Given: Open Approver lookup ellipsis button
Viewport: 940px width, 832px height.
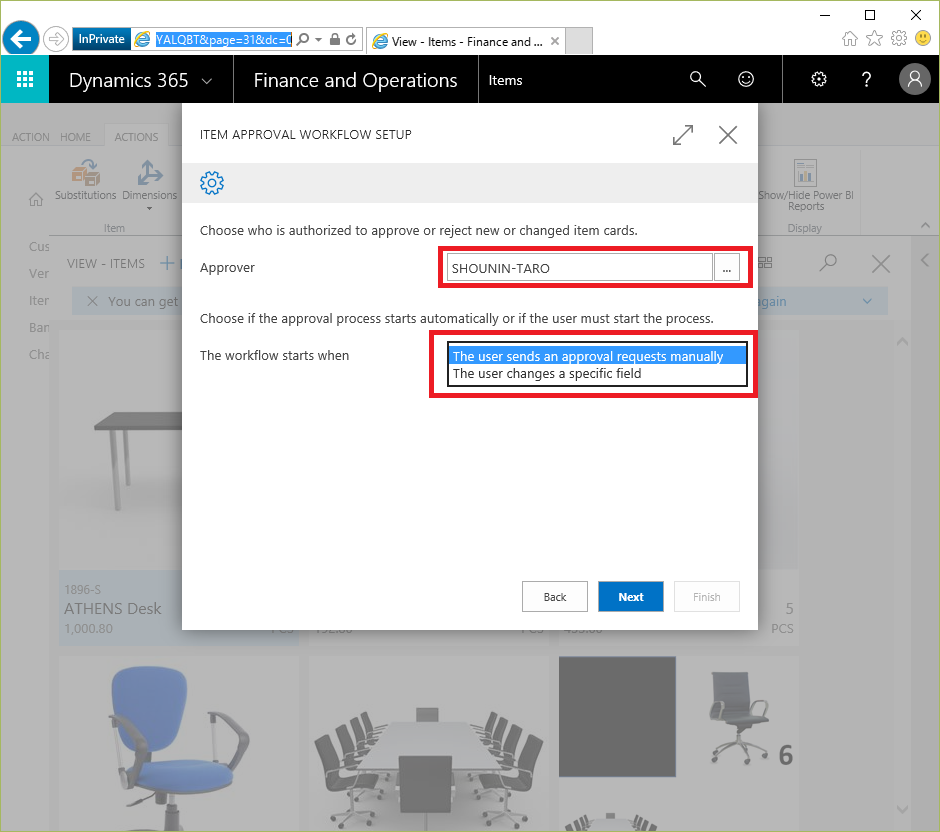Looking at the screenshot, I should tap(727, 268).
